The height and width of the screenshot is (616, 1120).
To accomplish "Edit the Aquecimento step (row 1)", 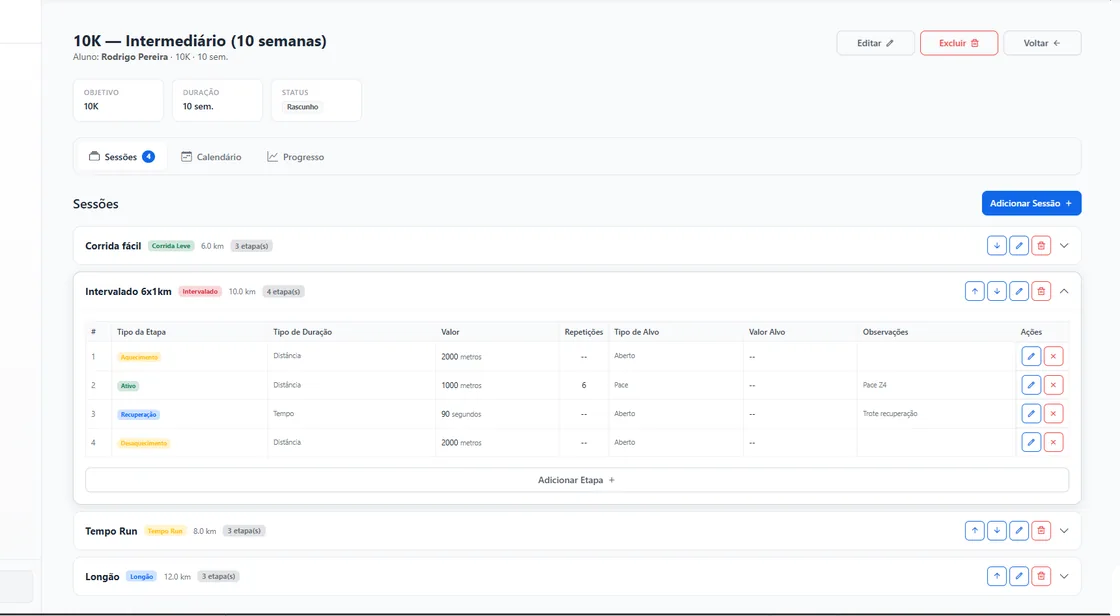I will point(1031,357).
